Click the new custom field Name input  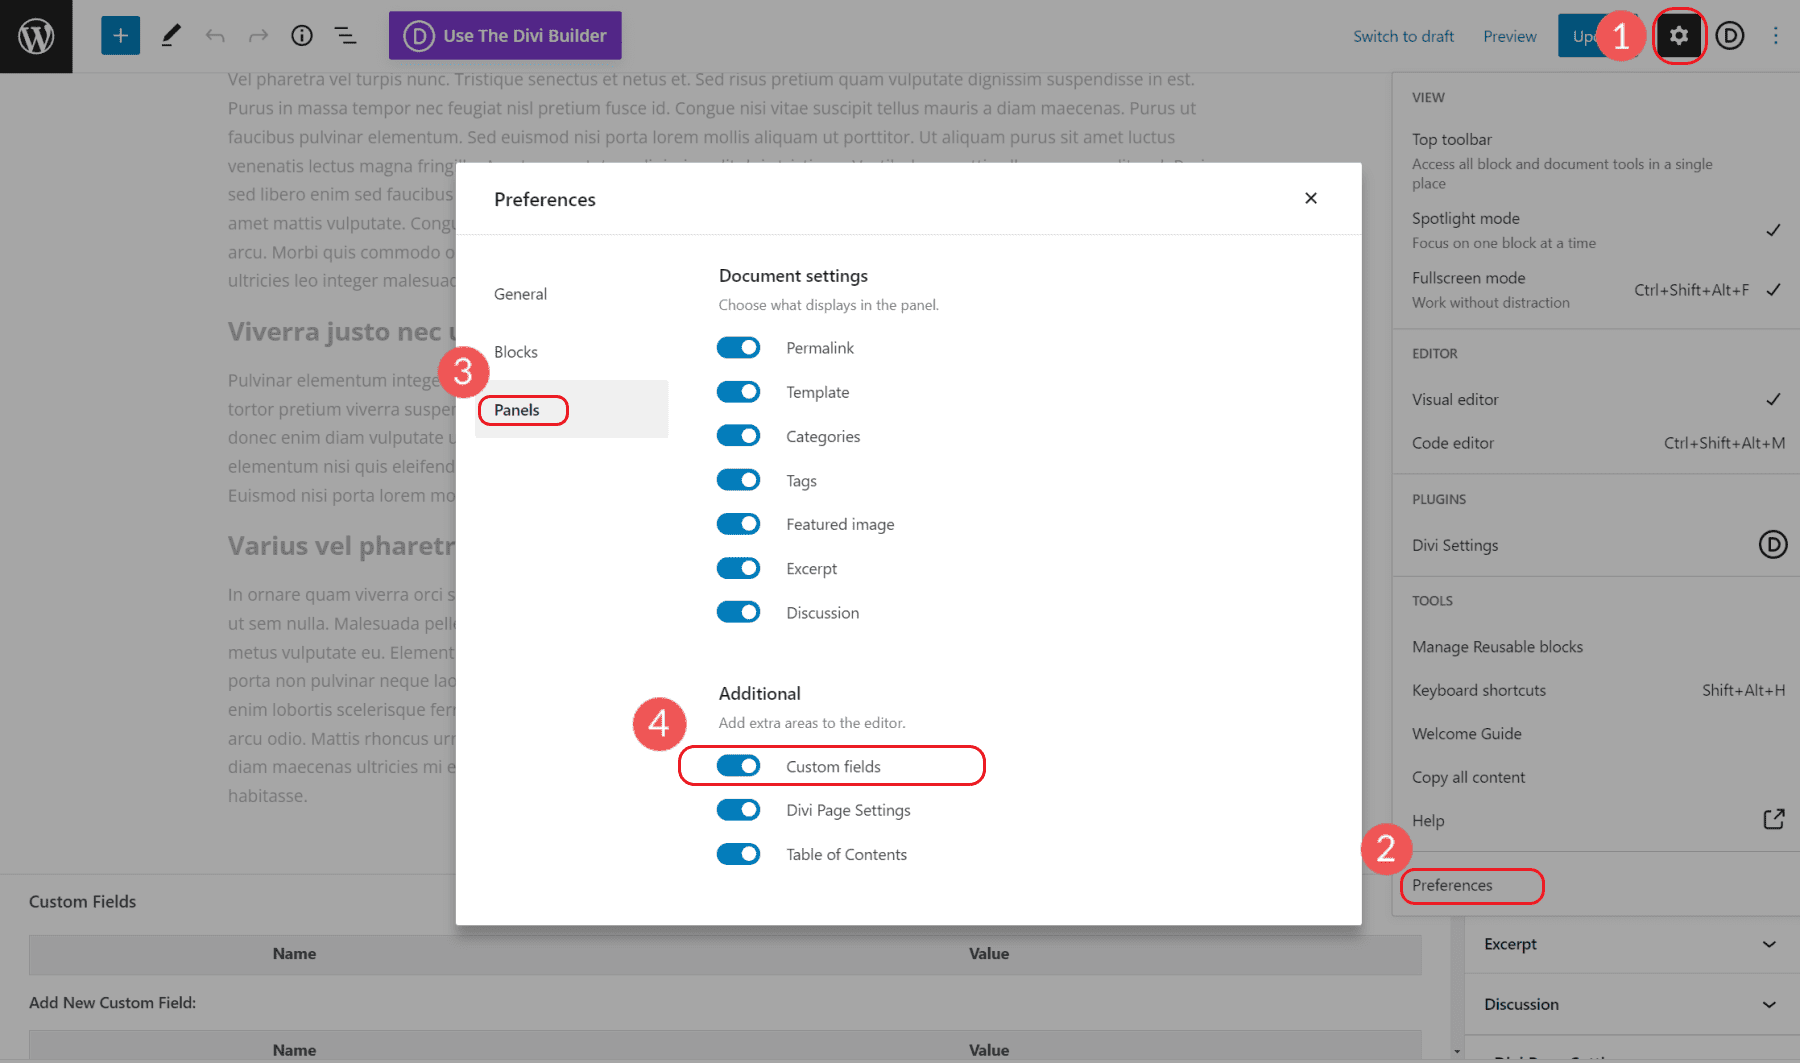(294, 1052)
